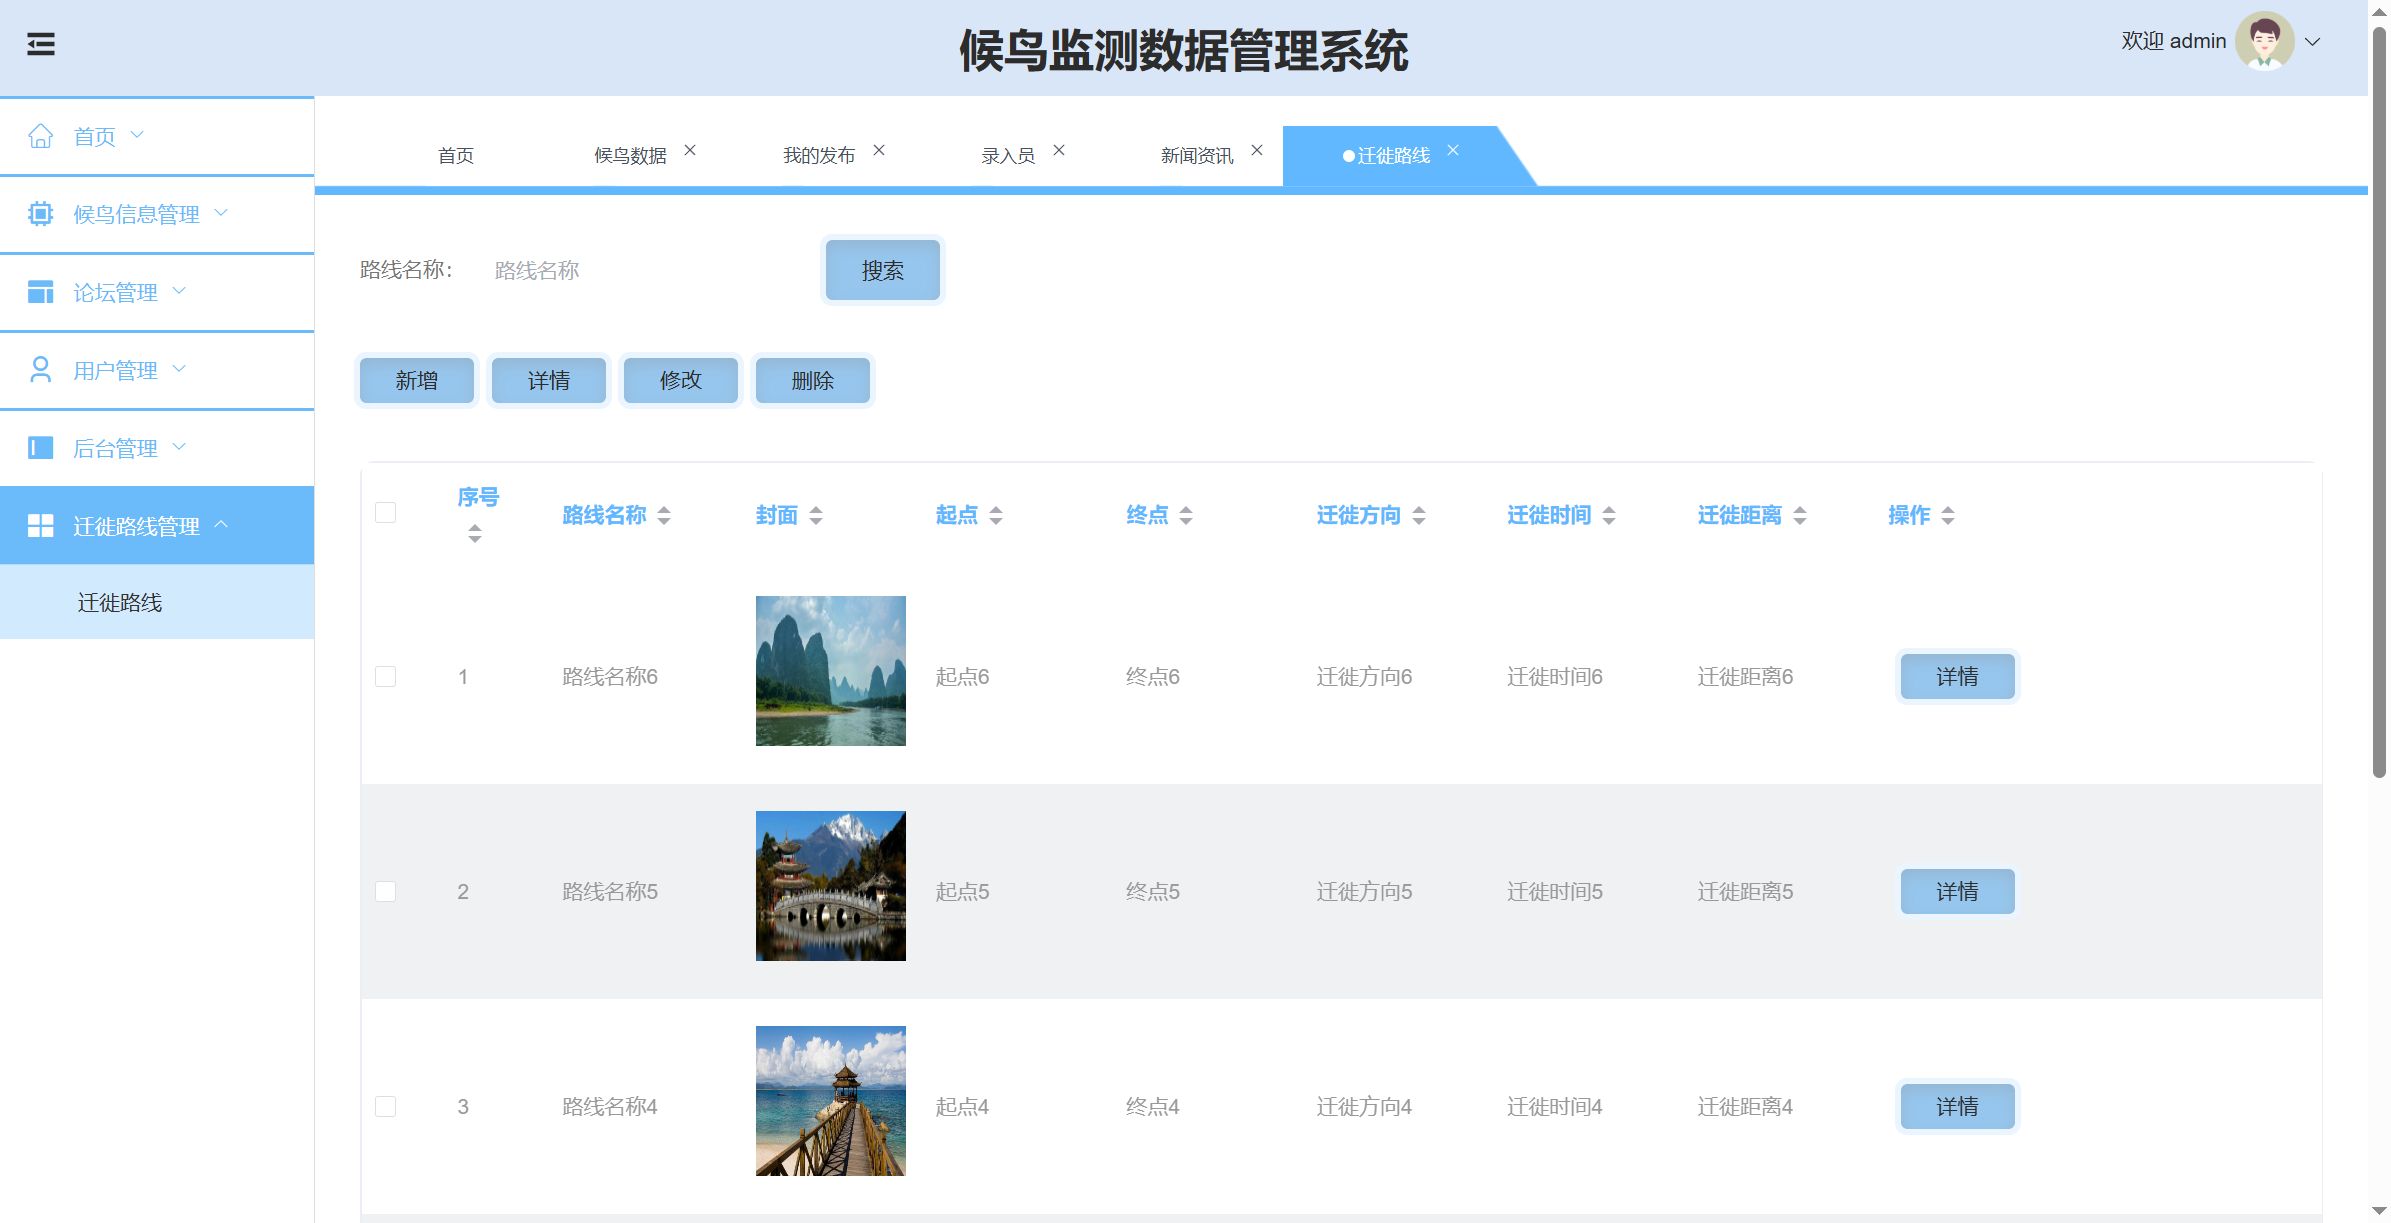2391x1223 pixels.
Task: Tick the select-all checkbox in table header
Action: tap(385, 512)
